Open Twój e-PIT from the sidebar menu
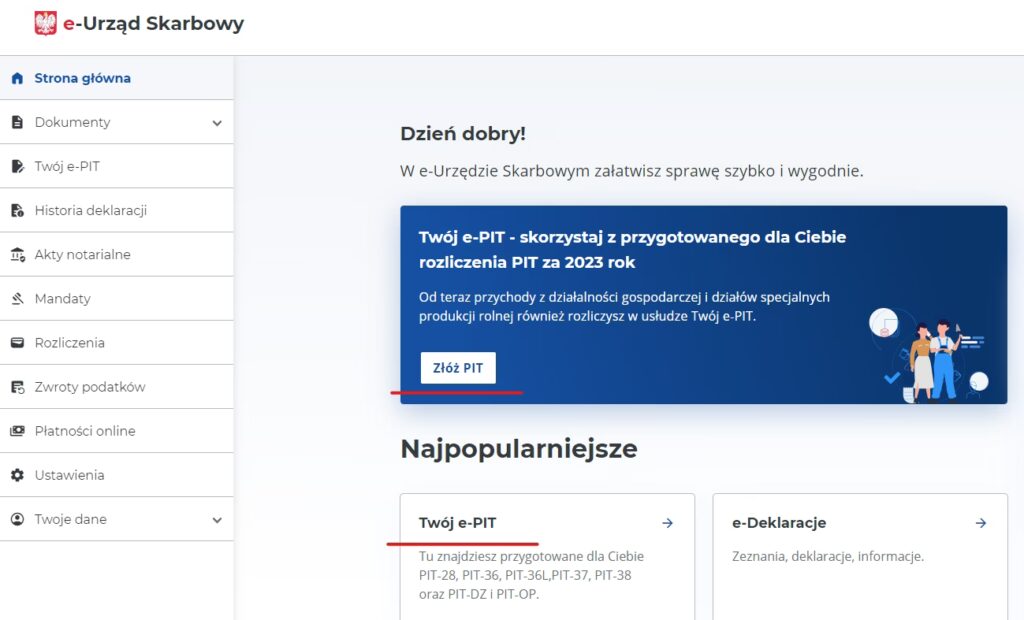Screen dimensions: 1024x620 click(67, 166)
